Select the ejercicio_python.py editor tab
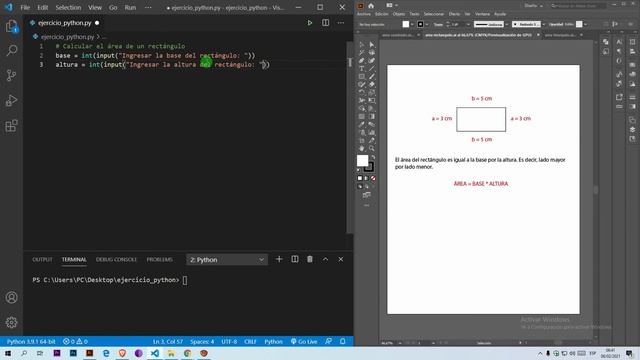This screenshot has height=360, width=640. 64,23
